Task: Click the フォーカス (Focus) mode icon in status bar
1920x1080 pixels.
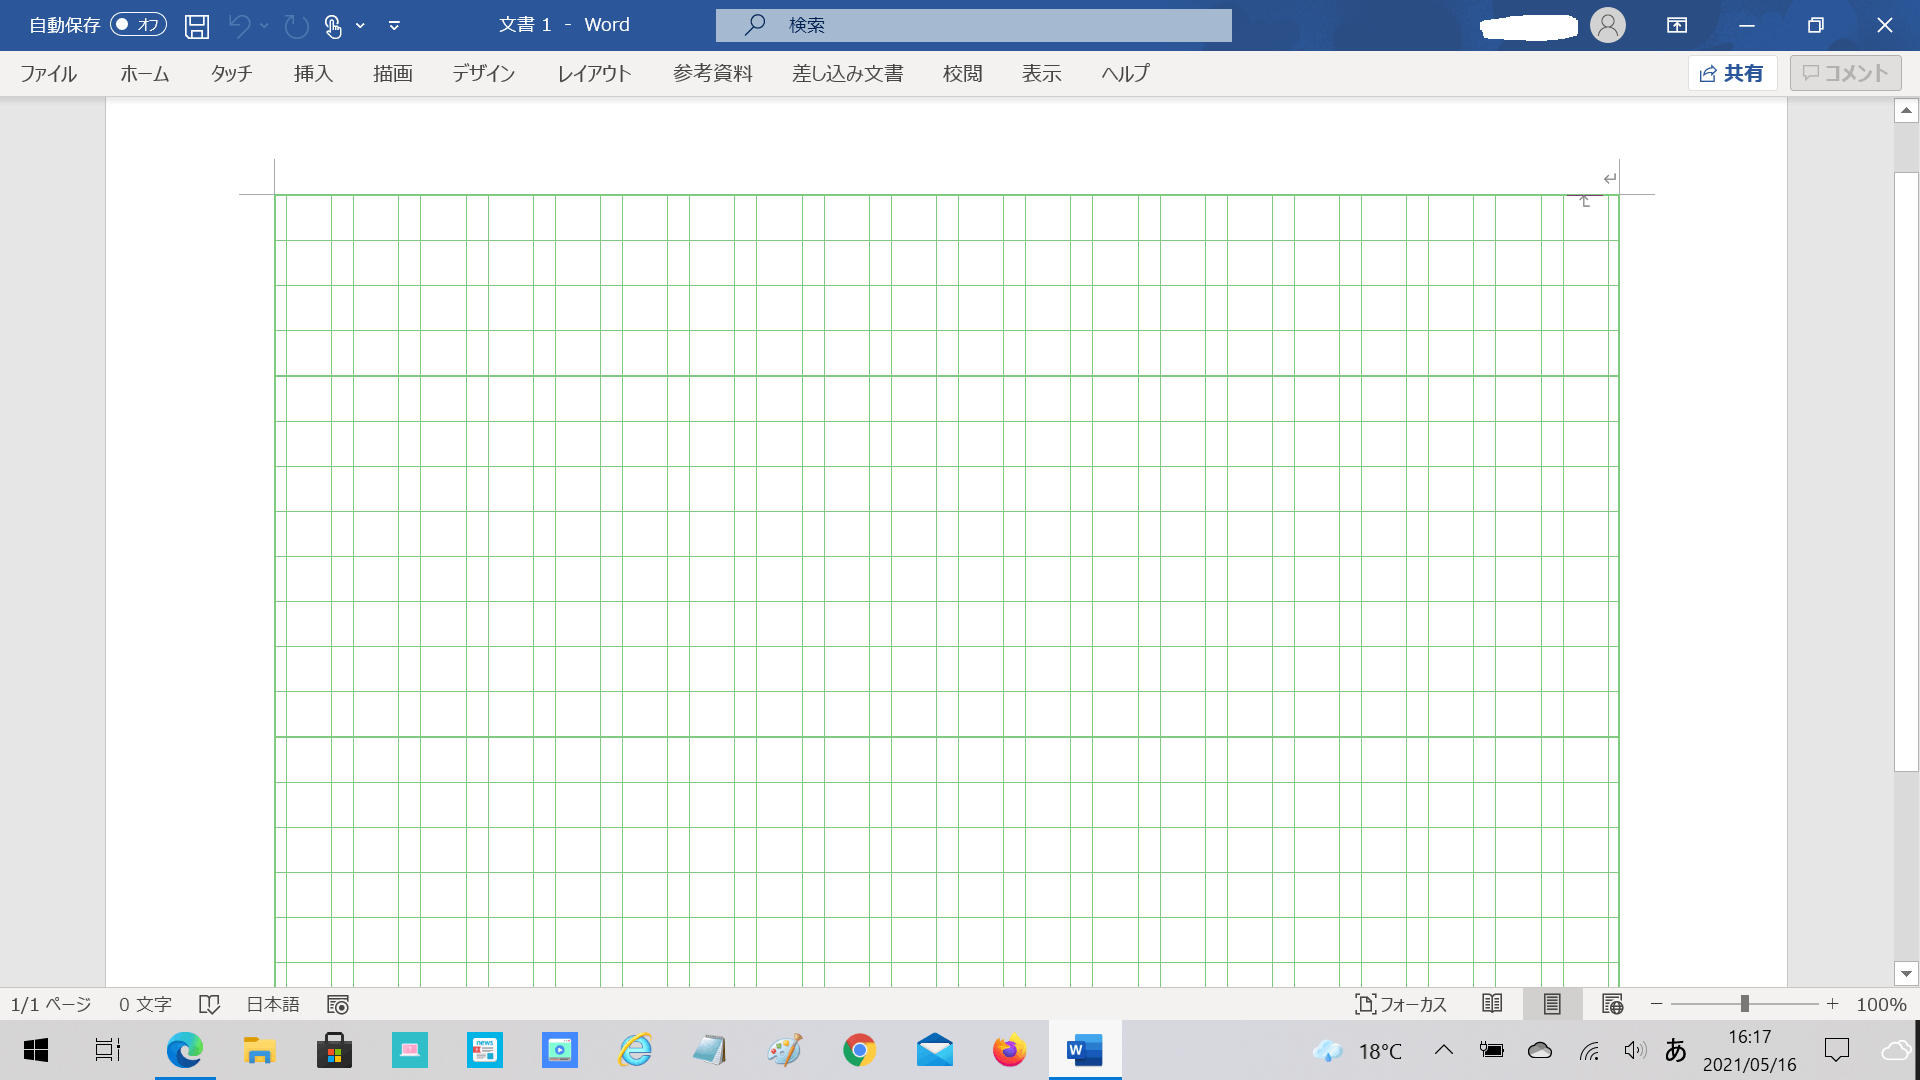Action: (1403, 1004)
